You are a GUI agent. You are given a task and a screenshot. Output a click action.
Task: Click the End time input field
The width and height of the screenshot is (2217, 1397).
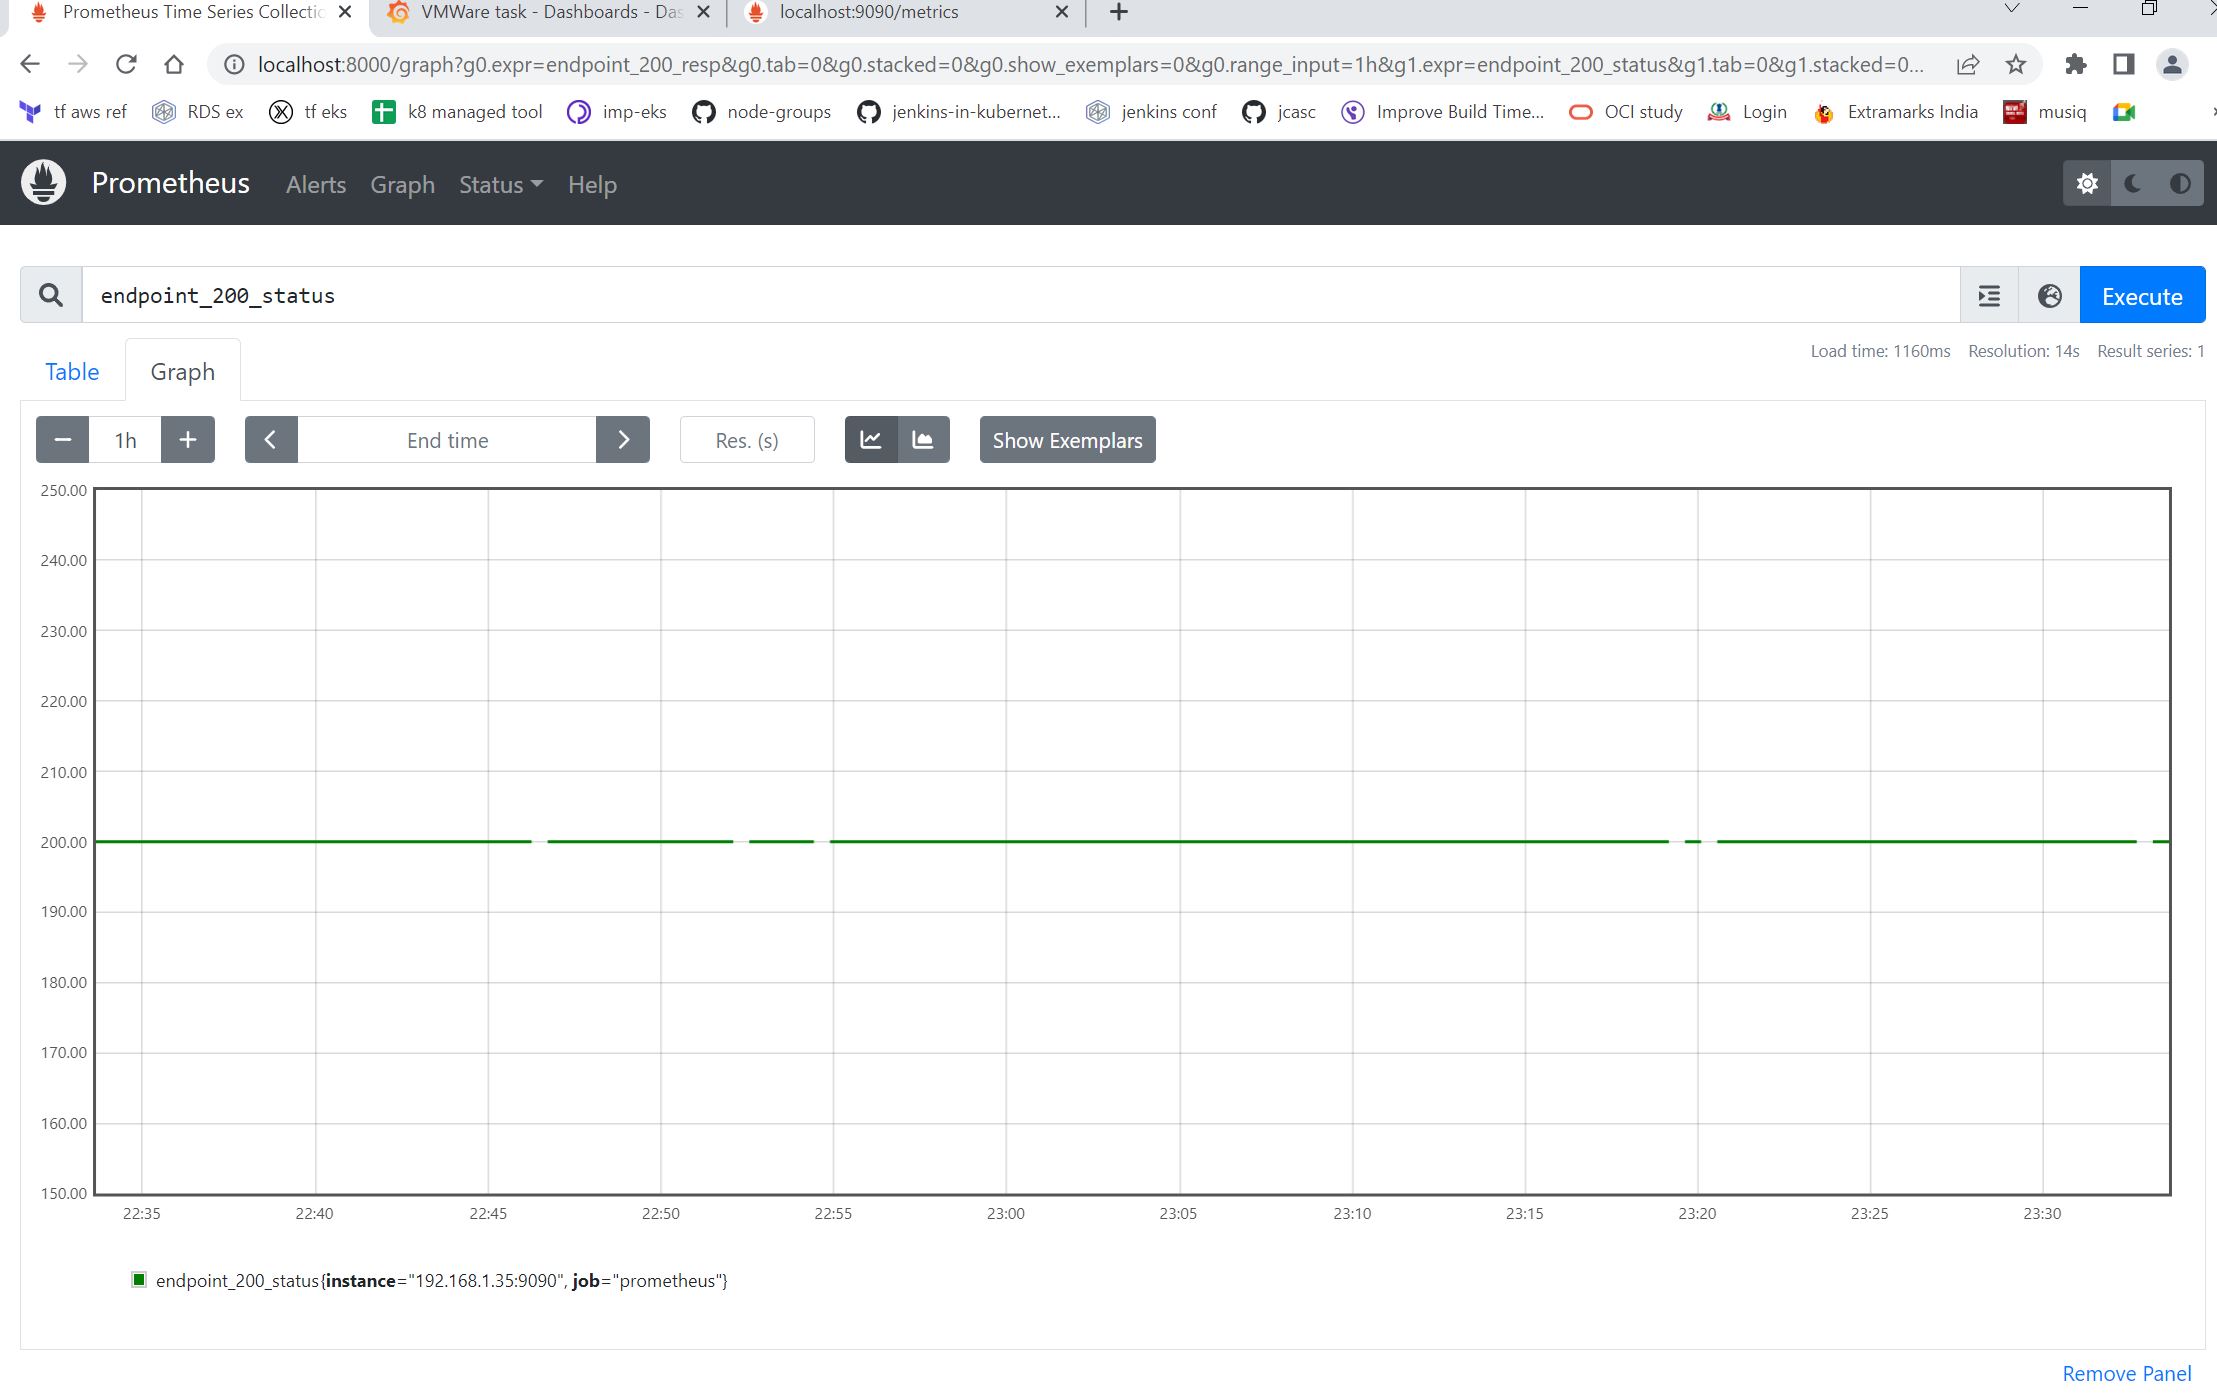(x=447, y=440)
